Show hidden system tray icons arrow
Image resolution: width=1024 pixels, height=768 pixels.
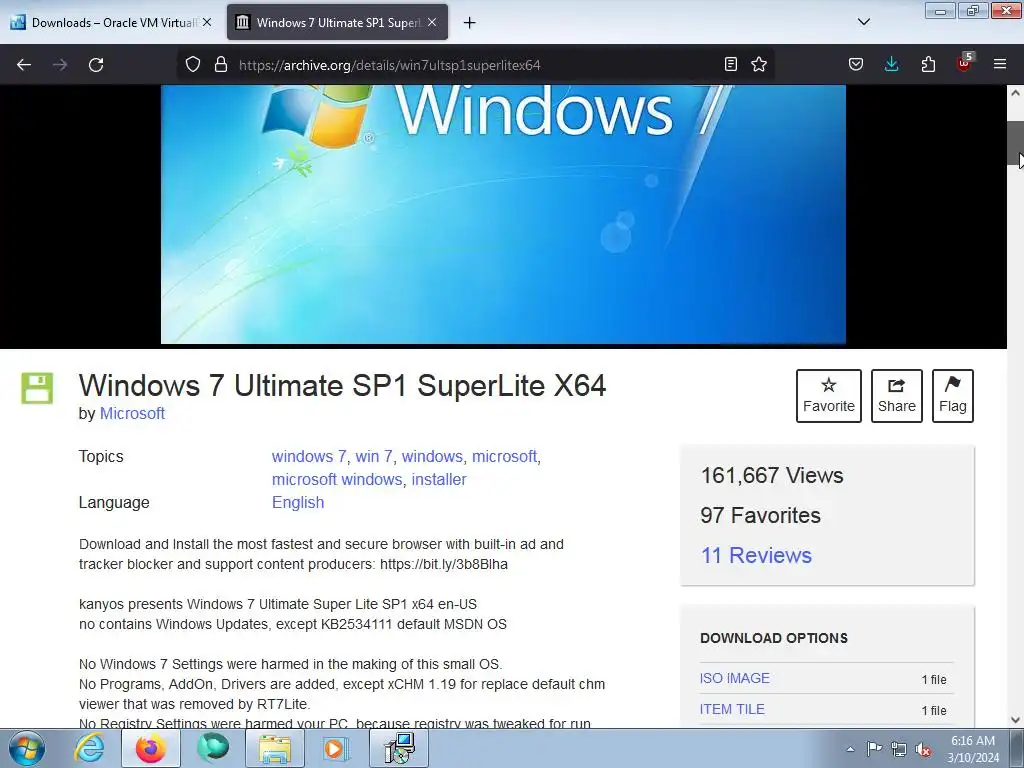click(x=850, y=749)
